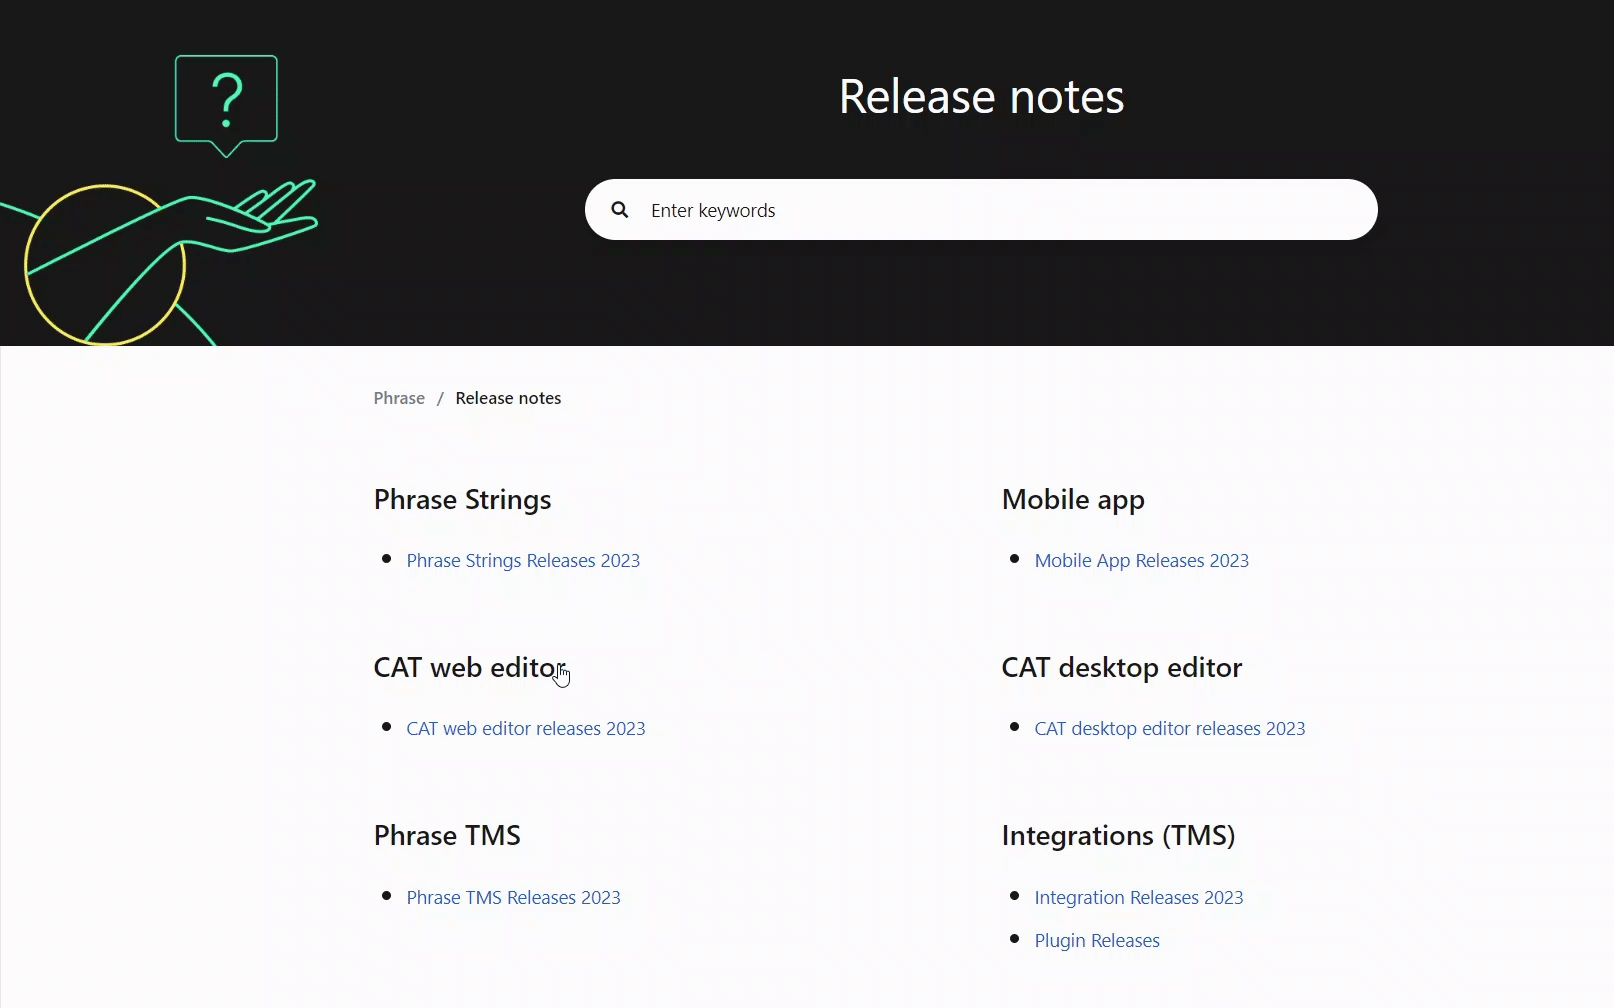The image size is (1614, 1008).
Task: Go to Phrase breadcrumb link
Action: tap(399, 398)
